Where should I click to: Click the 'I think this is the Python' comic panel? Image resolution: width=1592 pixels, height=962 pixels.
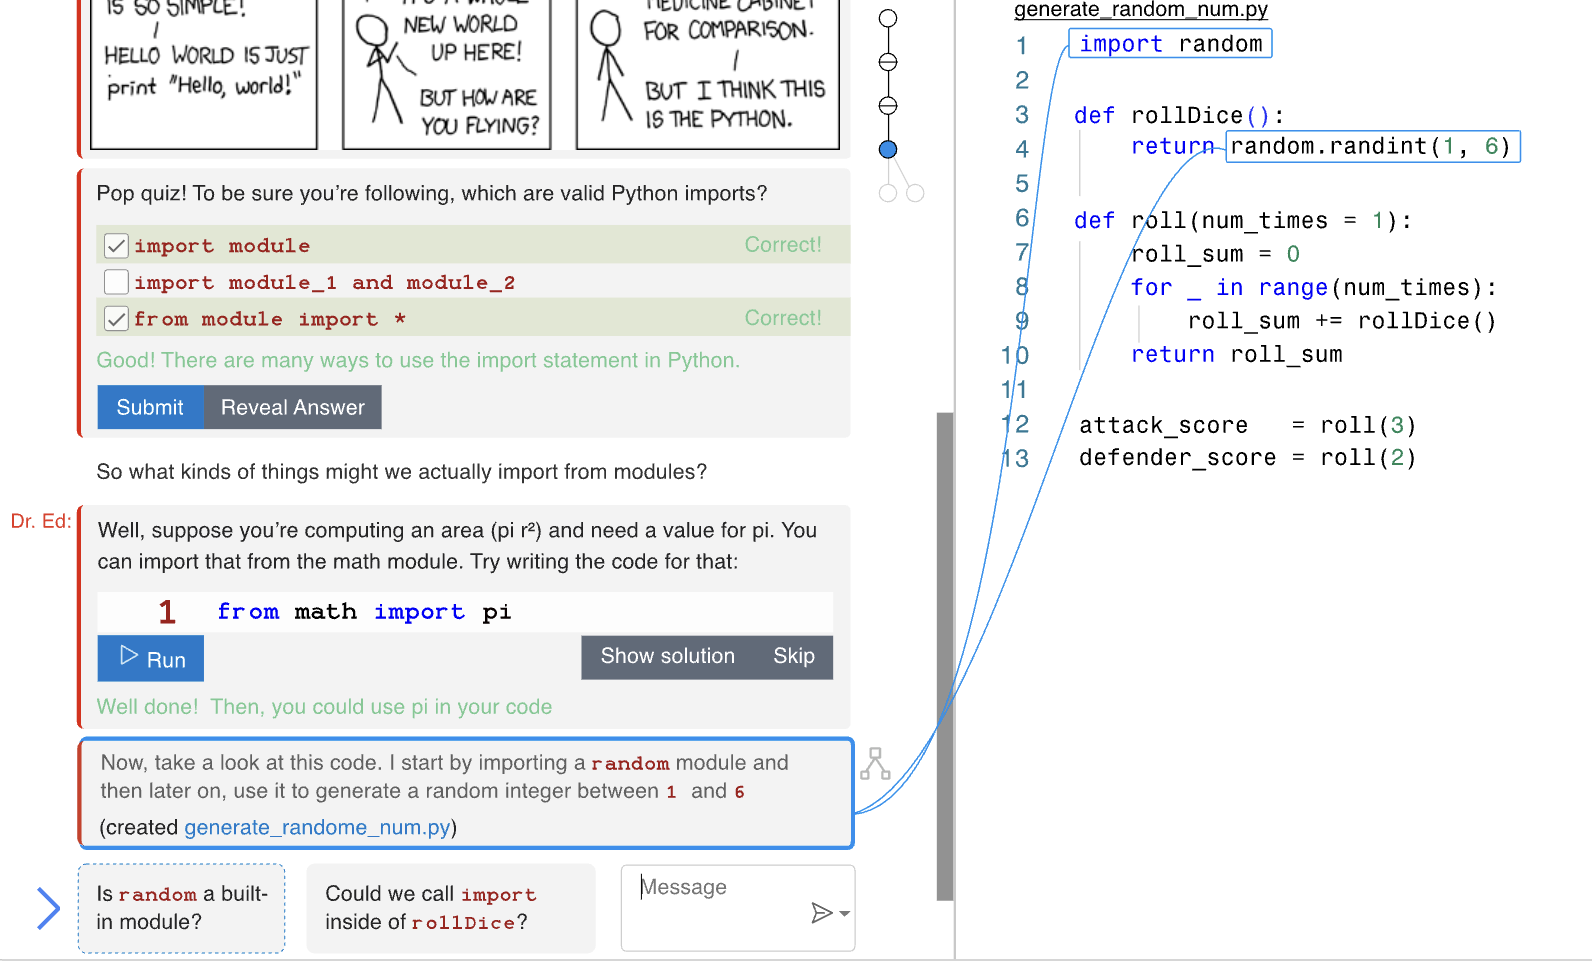point(708,75)
